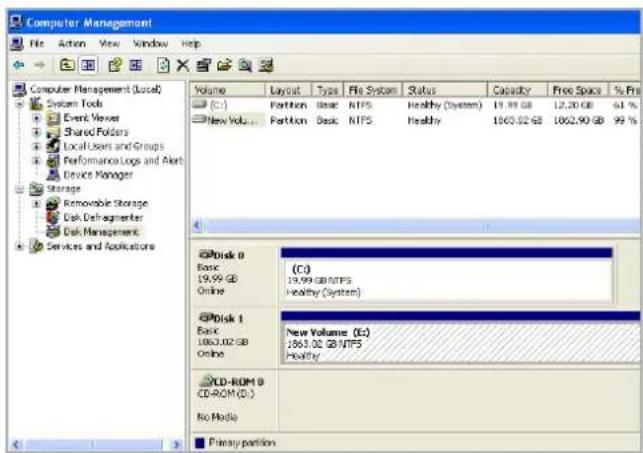Sort by the Free Space column header
Image resolution: width=643 pixels, height=453 pixels.
point(578,90)
